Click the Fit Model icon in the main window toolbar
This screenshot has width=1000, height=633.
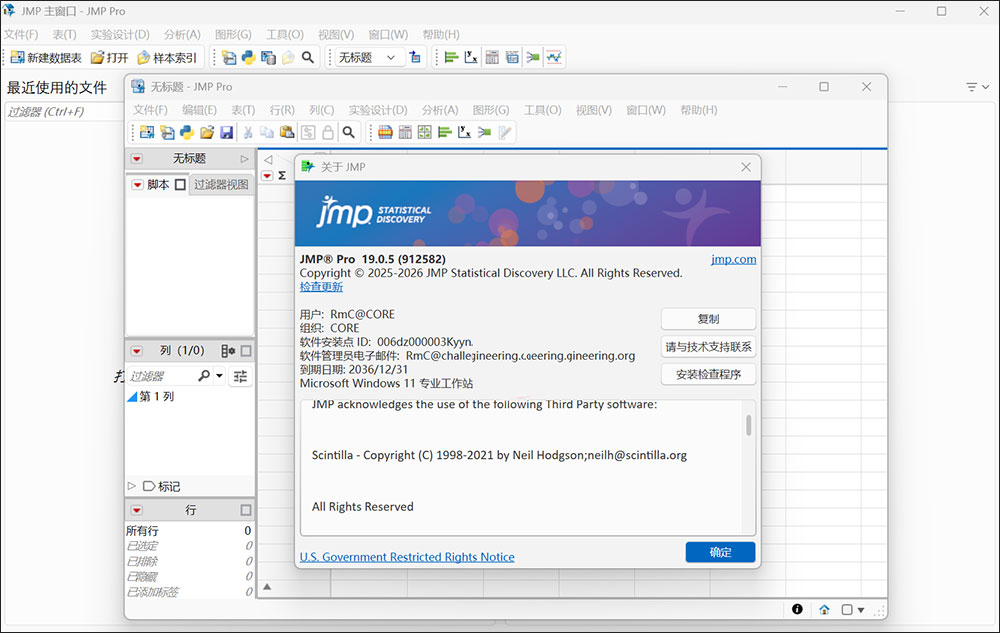point(533,57)
